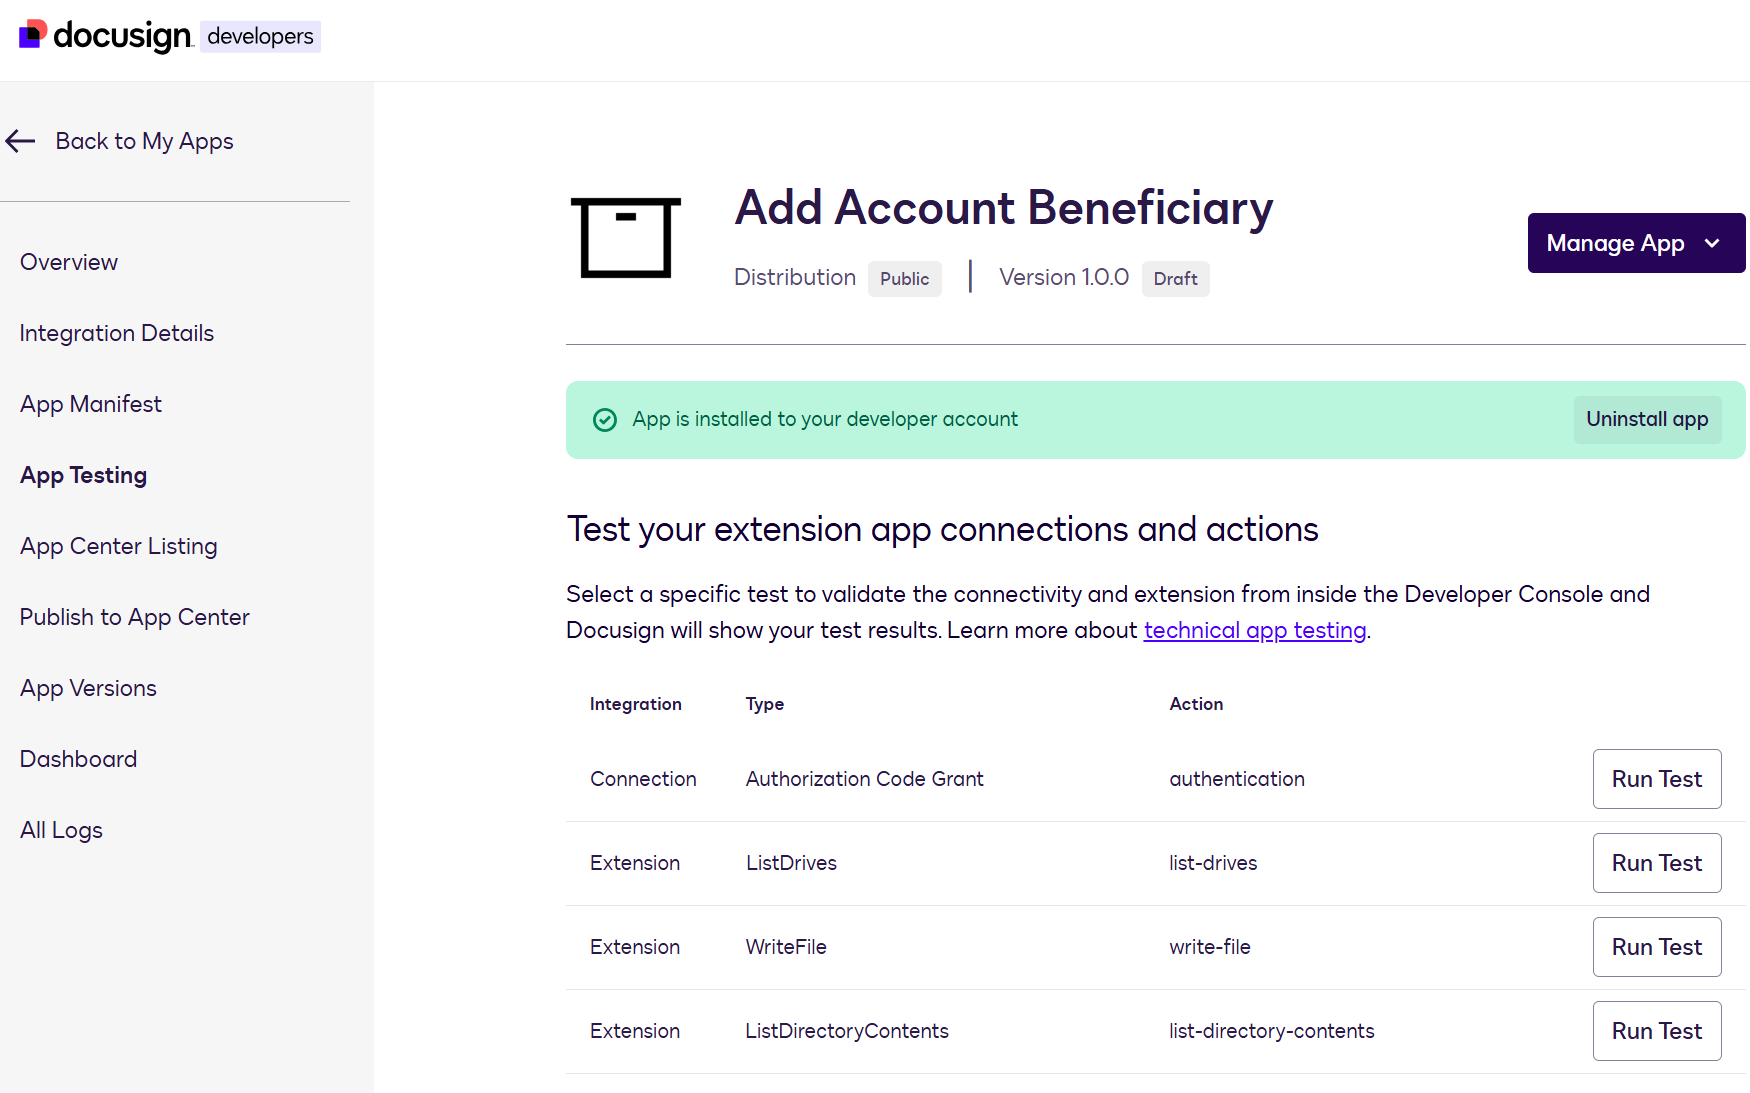Click the app box logo icon

[x=626, y=238]
